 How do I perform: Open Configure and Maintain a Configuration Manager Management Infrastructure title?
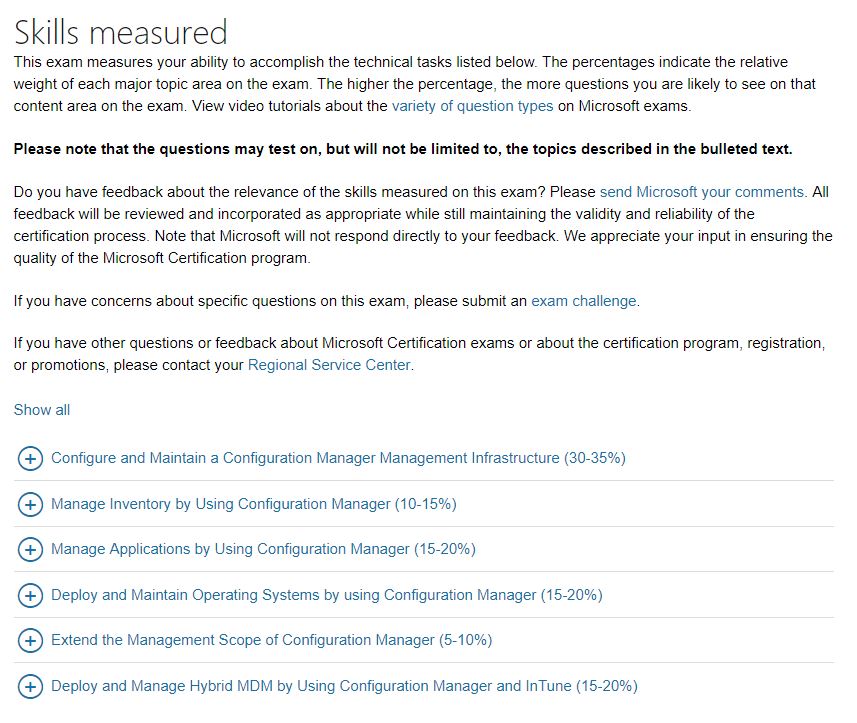tap(338, 458)
